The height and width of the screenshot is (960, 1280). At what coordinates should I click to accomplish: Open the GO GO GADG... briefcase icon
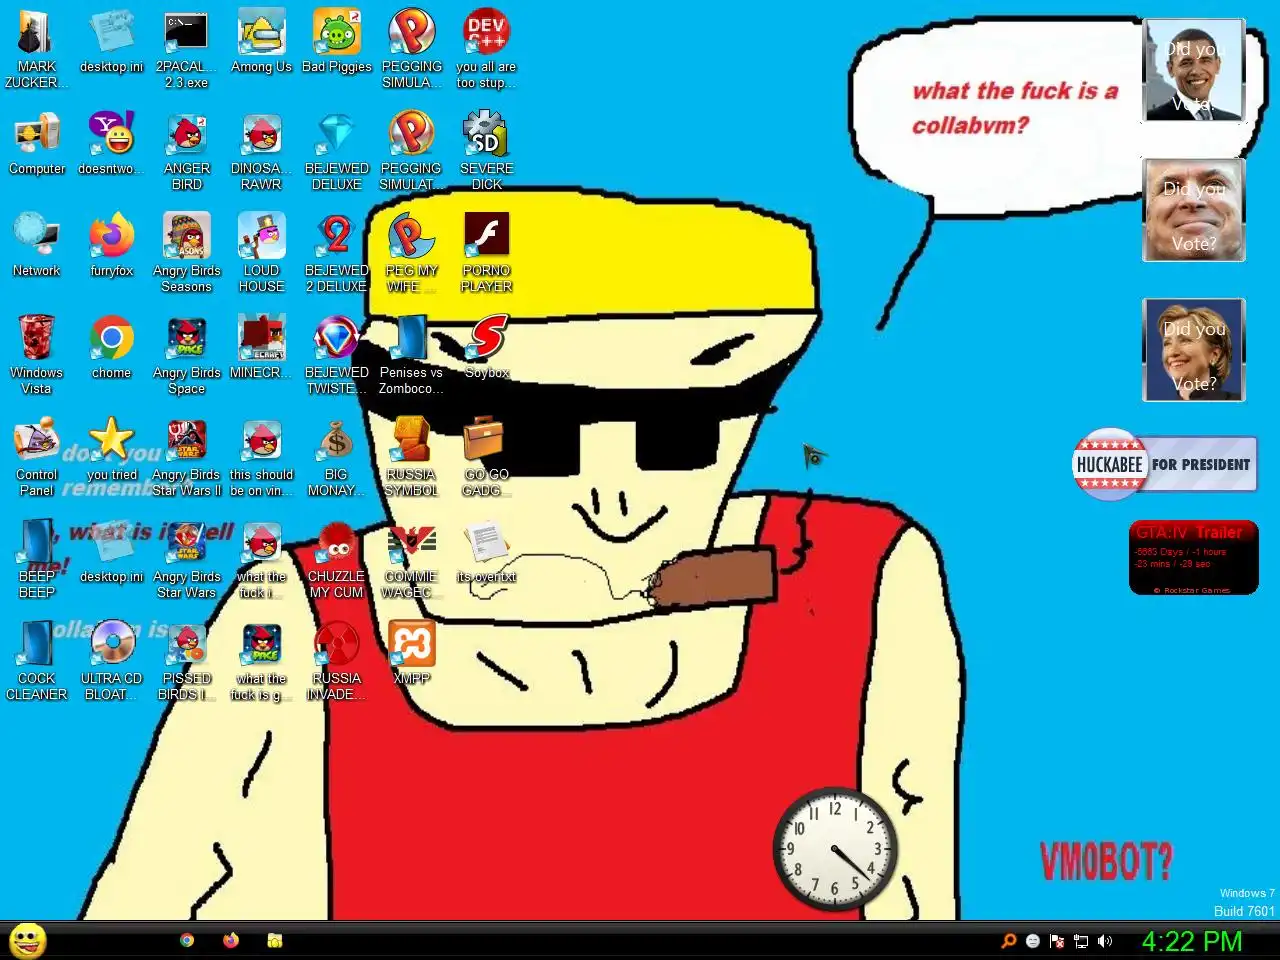point(486,456)
